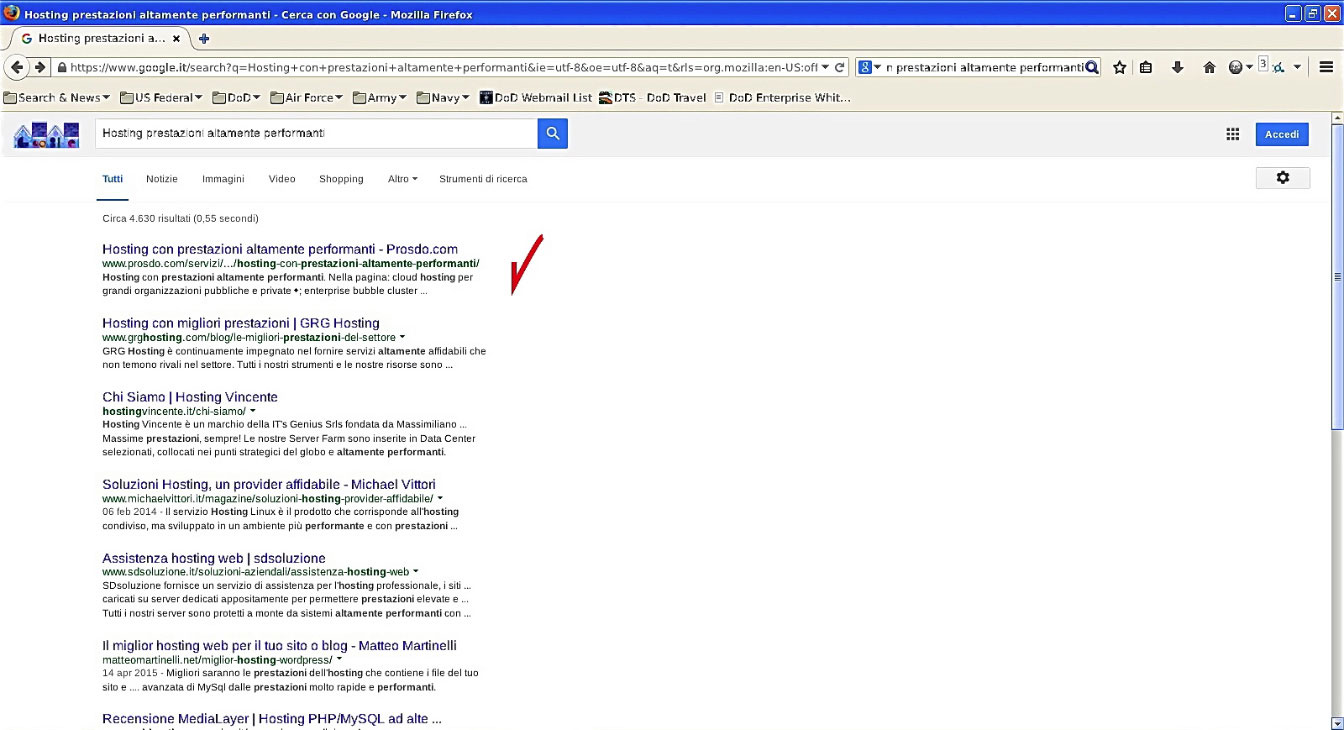Open Downloads with the down arrow icon
The width and height of the screenshot is (1344, 730).
[1178, 67]
